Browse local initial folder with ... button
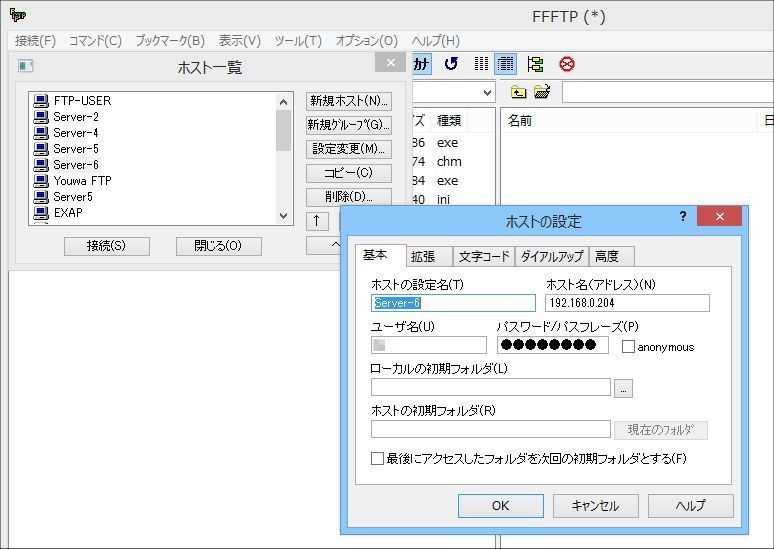This screenshot has width=774, height=549. [x=623, y=388]
